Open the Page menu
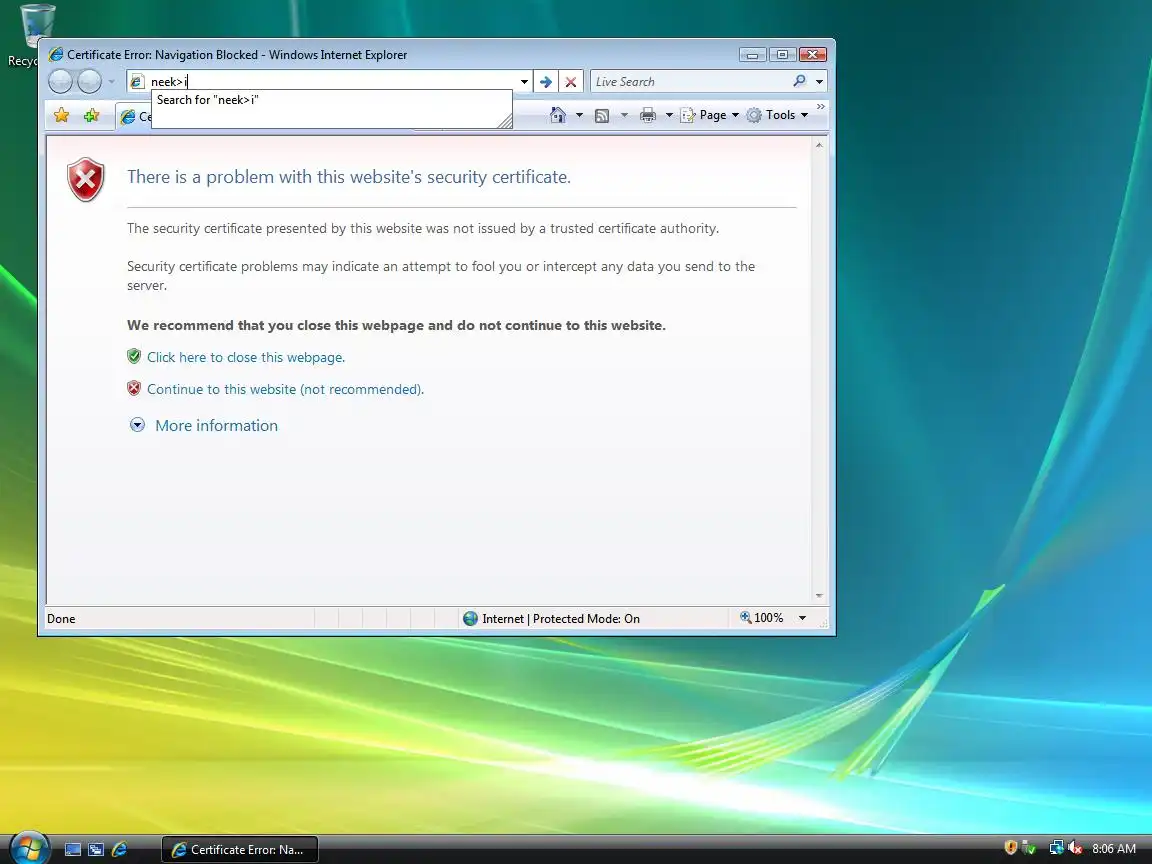Screen dimensions: 1152x864 click(710, 115)
